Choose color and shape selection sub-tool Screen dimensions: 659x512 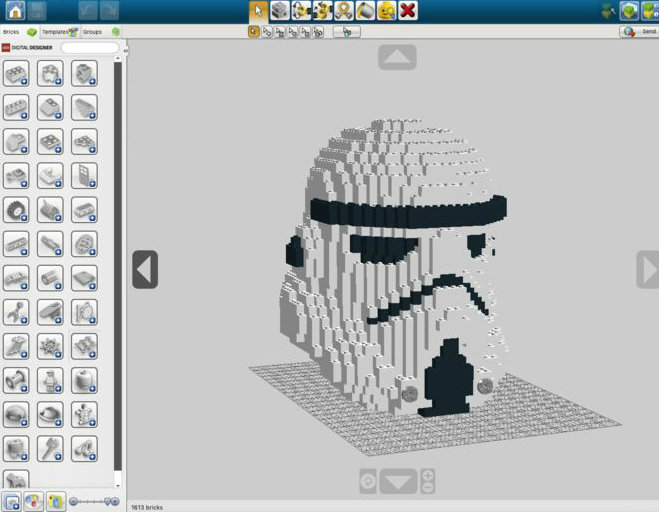coord(318,32)
